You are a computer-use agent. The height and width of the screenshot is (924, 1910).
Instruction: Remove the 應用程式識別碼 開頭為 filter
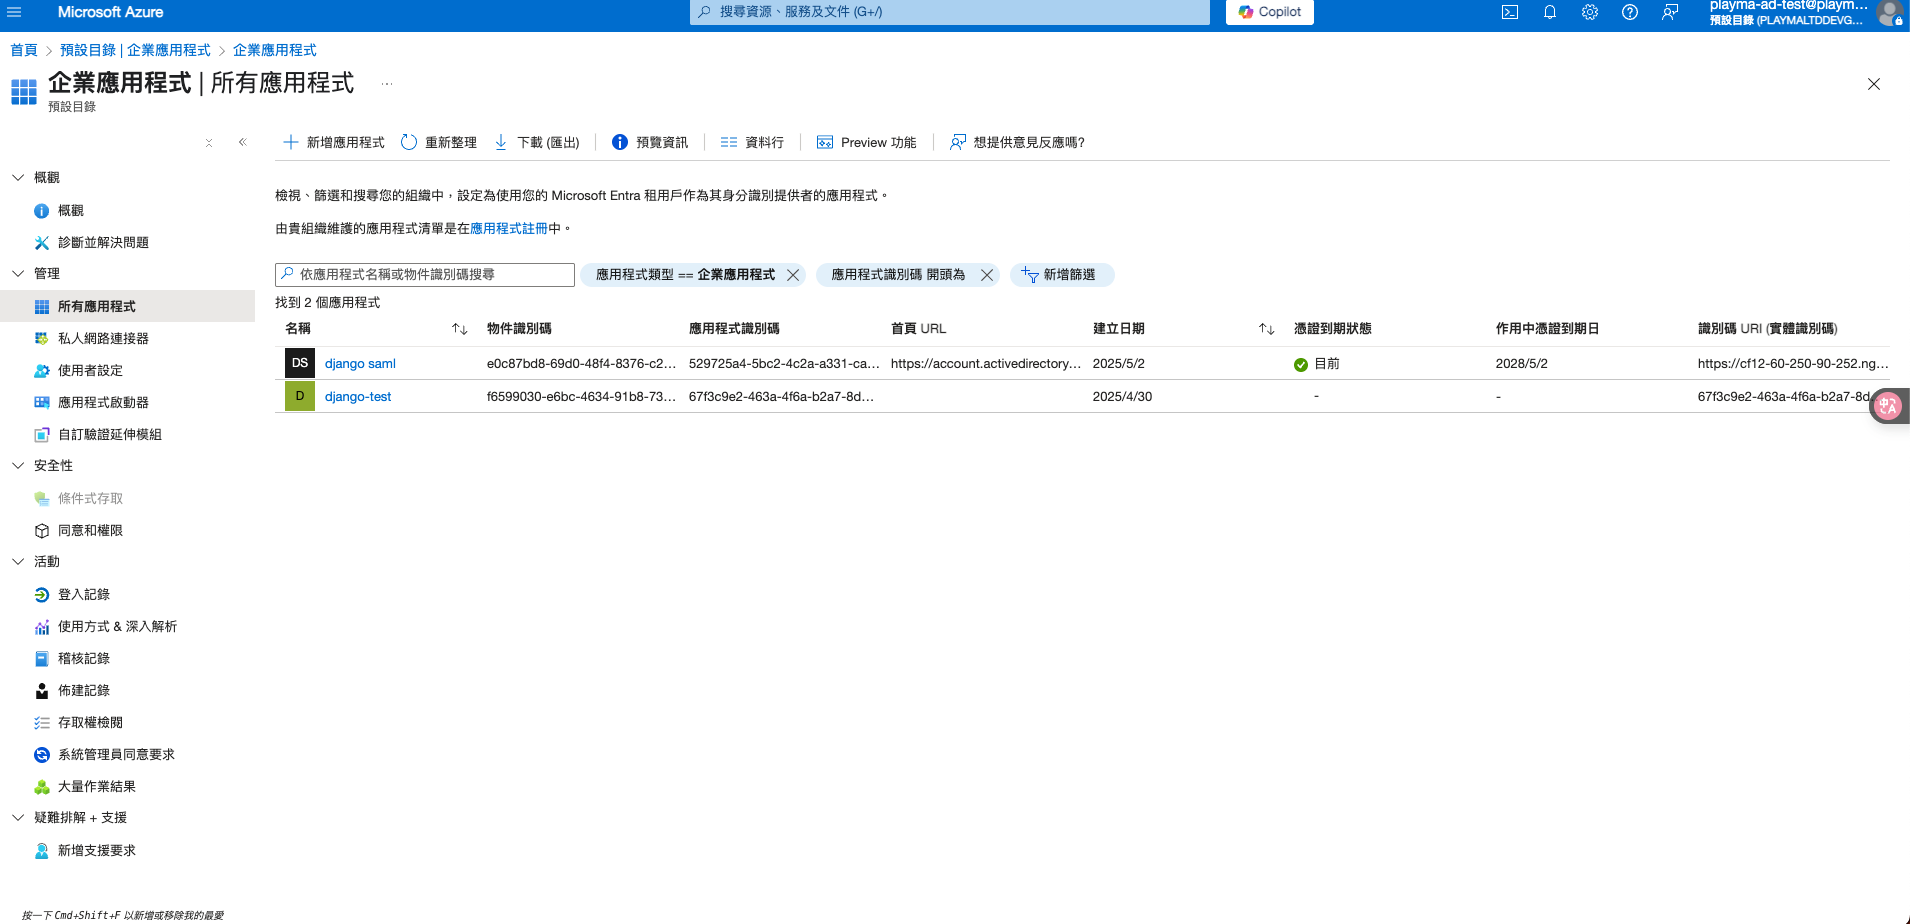(987, 274)
